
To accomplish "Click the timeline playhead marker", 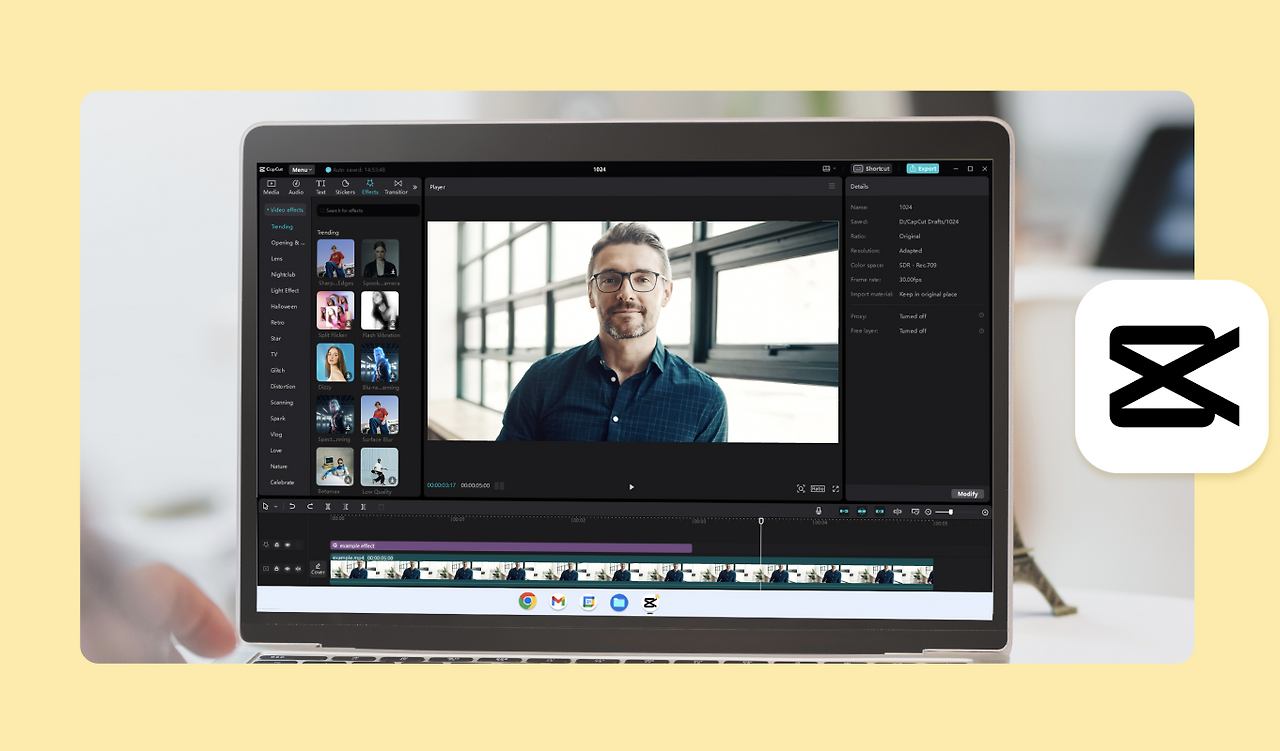I will (x=761, y=521).
